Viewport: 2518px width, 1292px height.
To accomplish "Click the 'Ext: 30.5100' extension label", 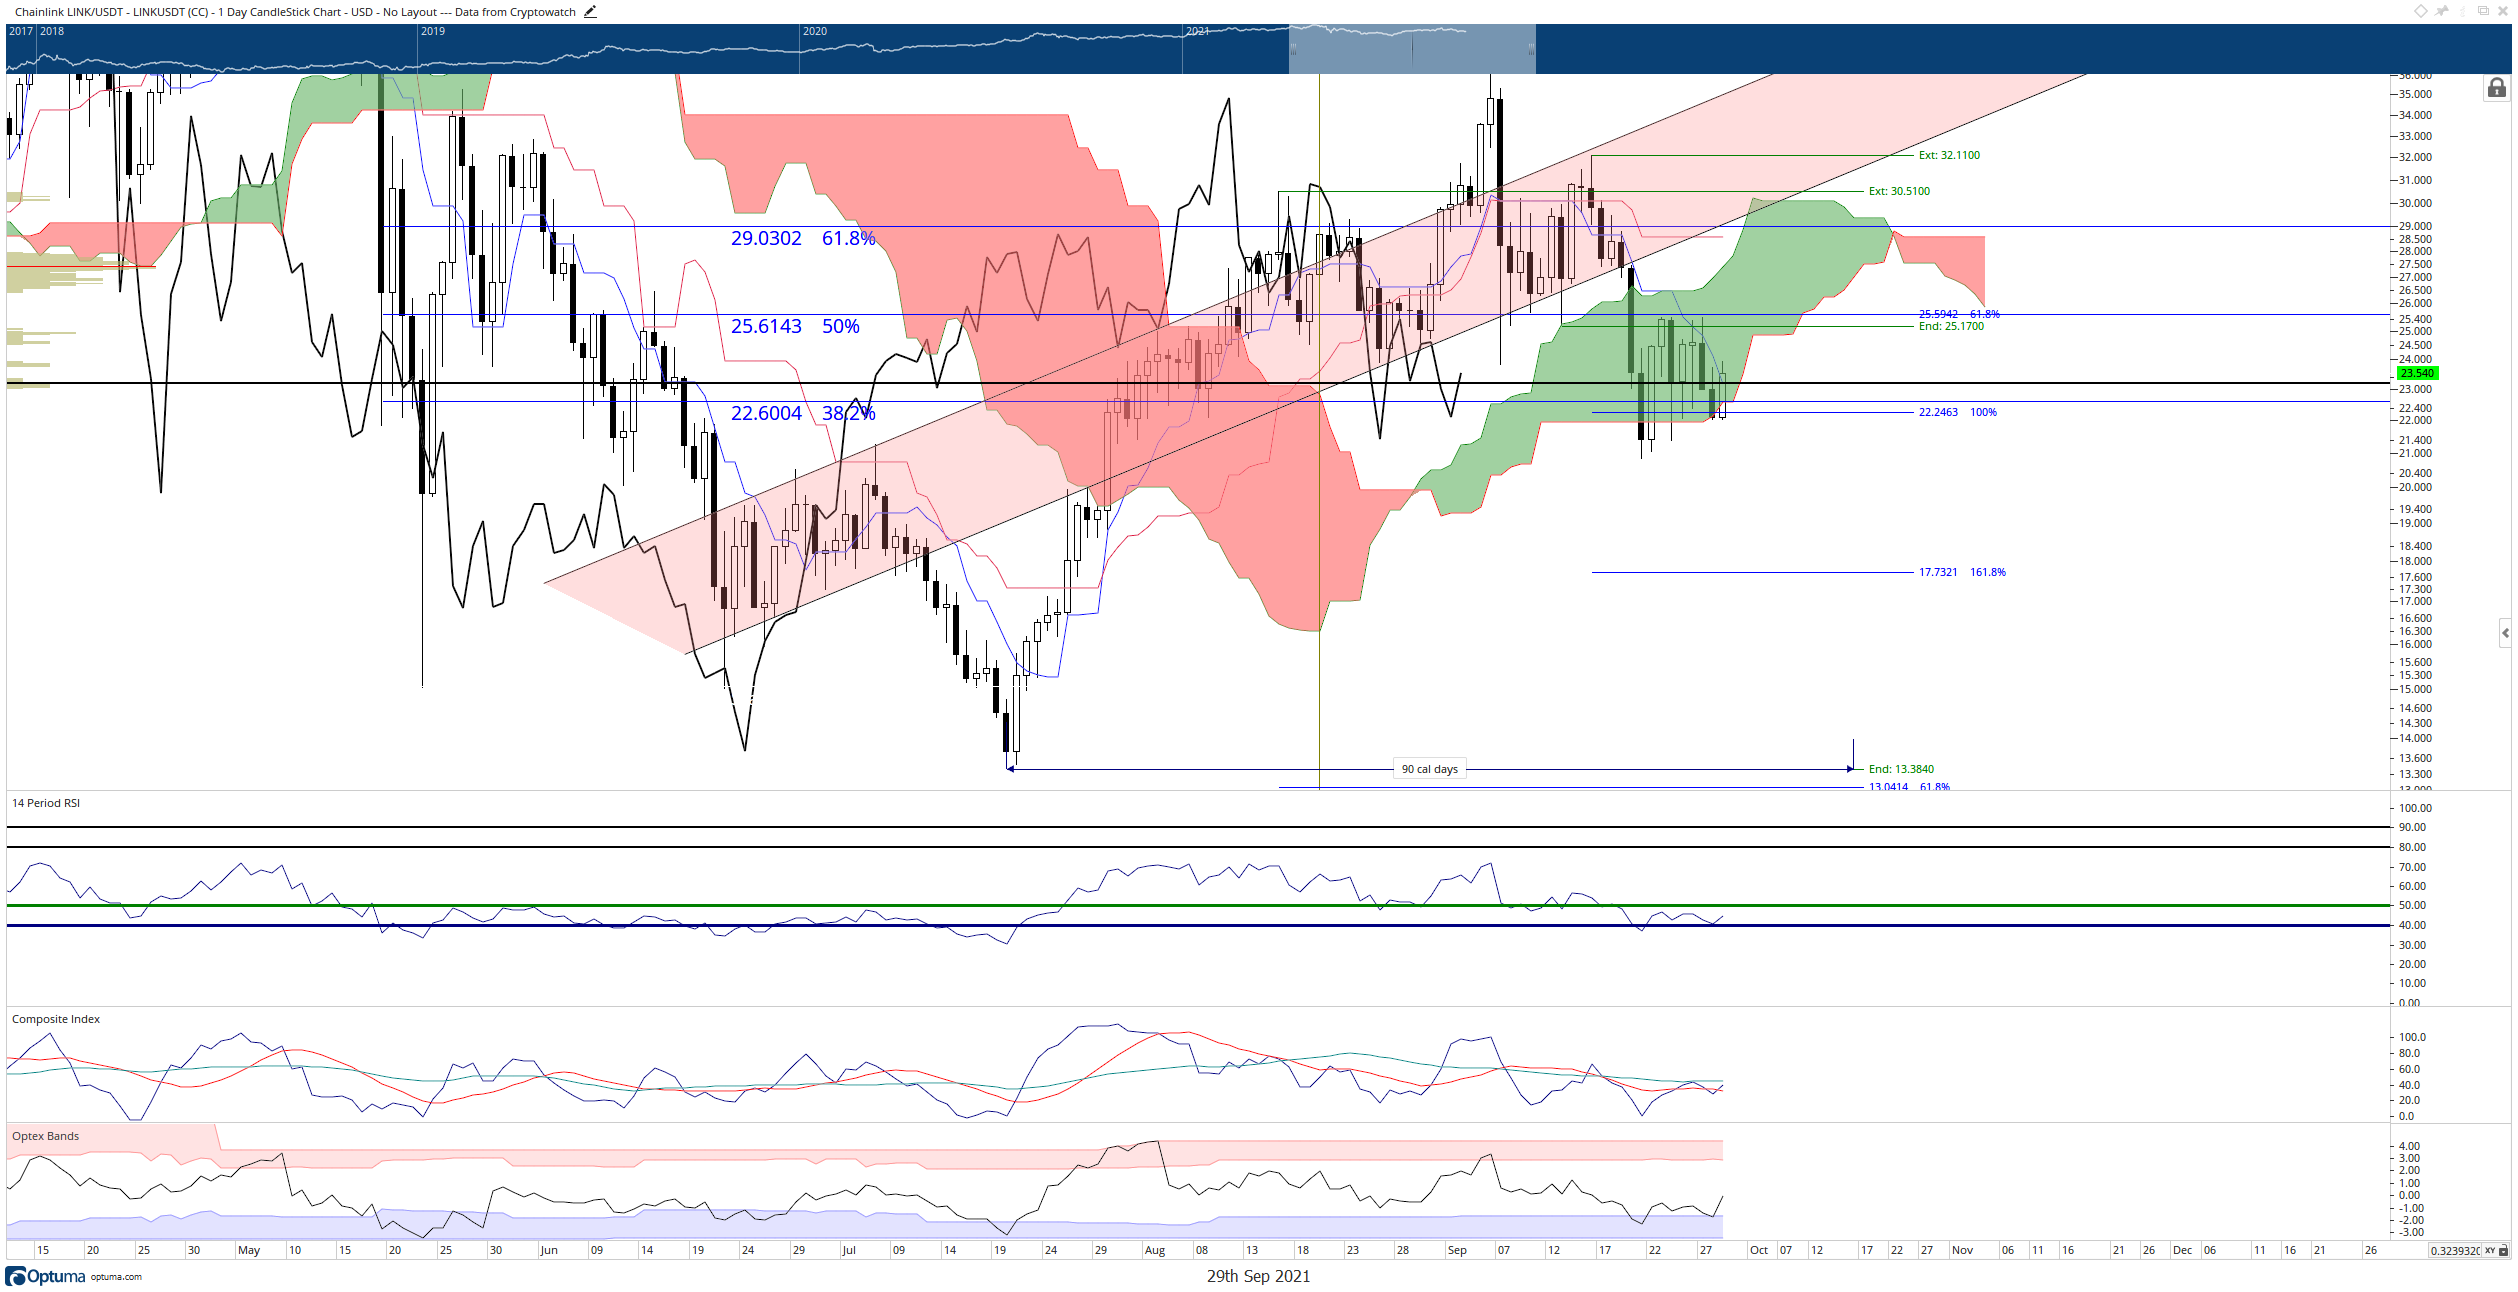I will tap(1899, 191).
